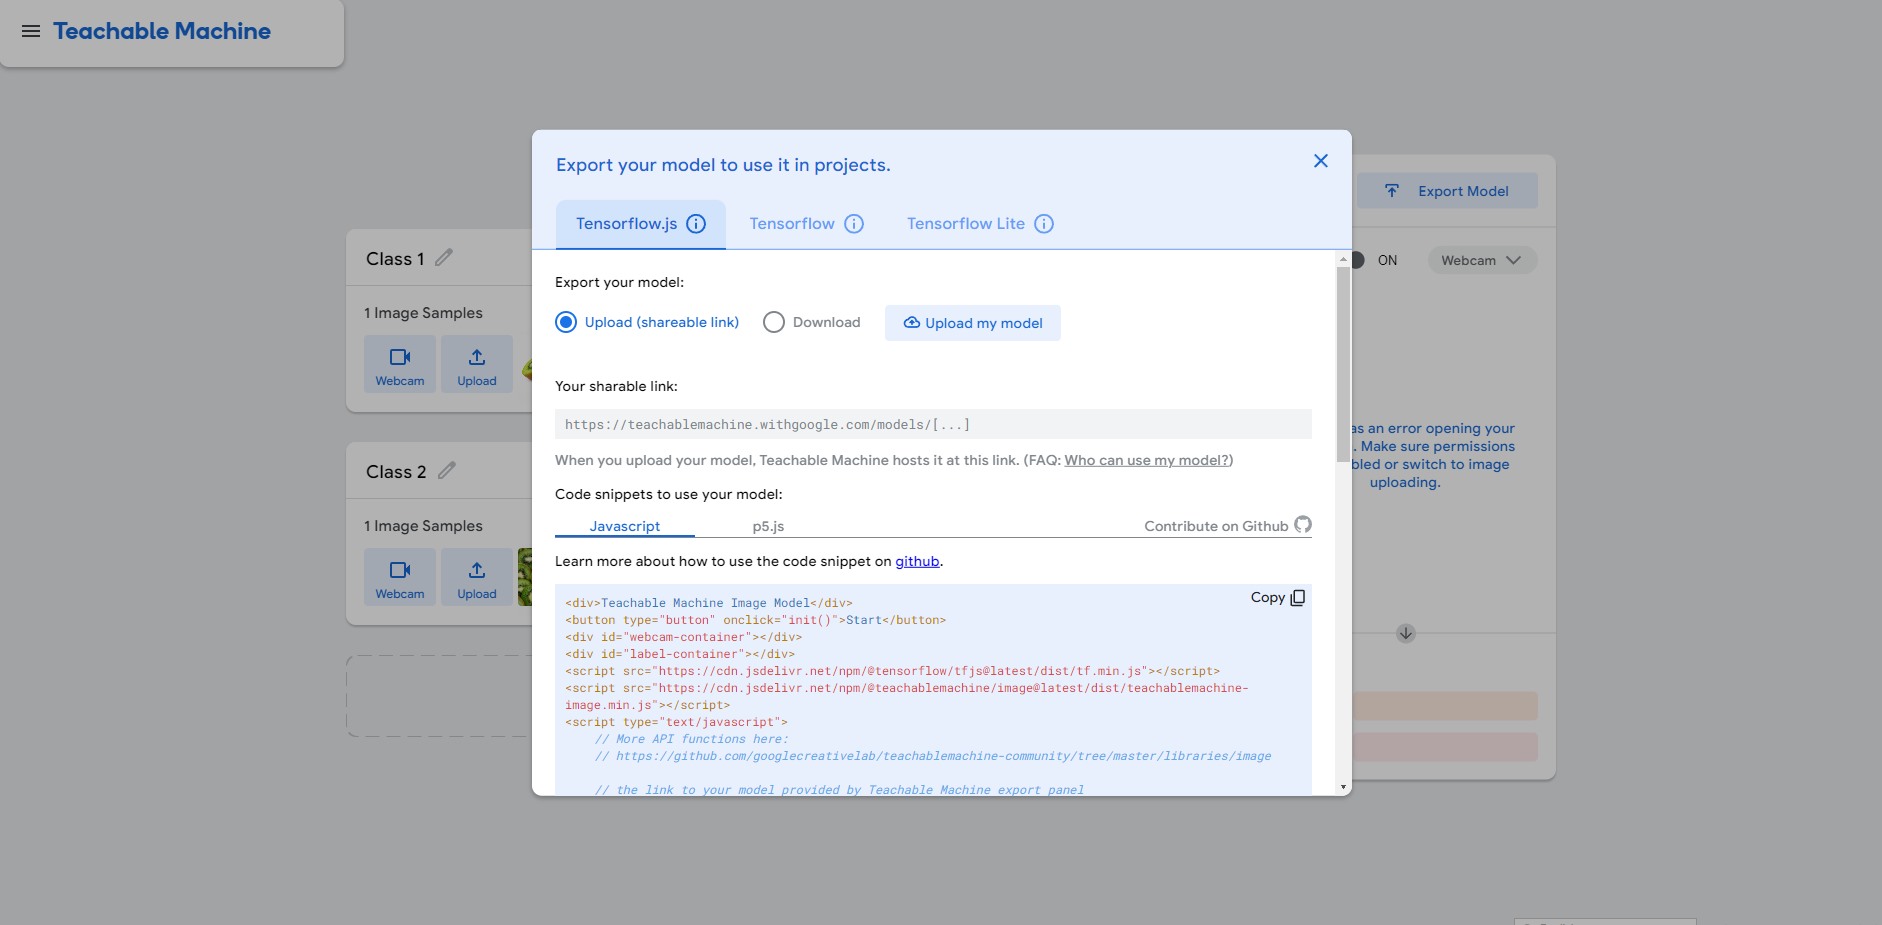Select Upload (shareable link) radio option
The width and height of the screenshot is (1882, 925).
566,322
